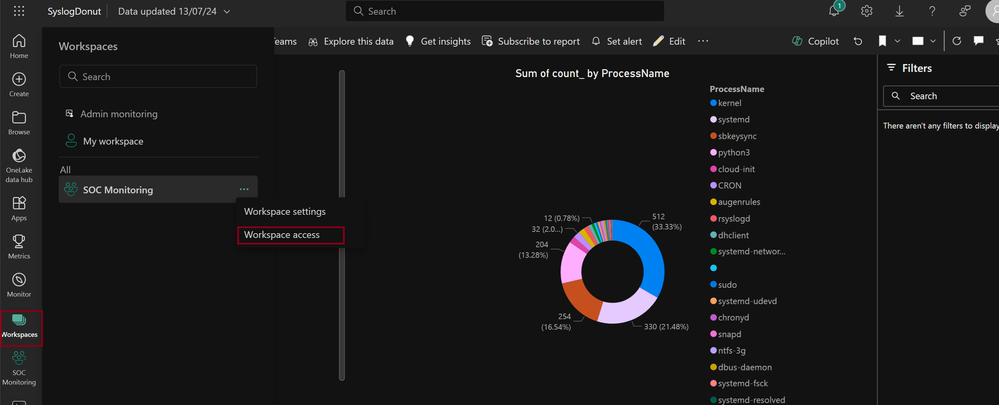Viewport: 999px width, 405px height.
Task: Open the app launcher grid icon
Action: [x=19, y=11]
